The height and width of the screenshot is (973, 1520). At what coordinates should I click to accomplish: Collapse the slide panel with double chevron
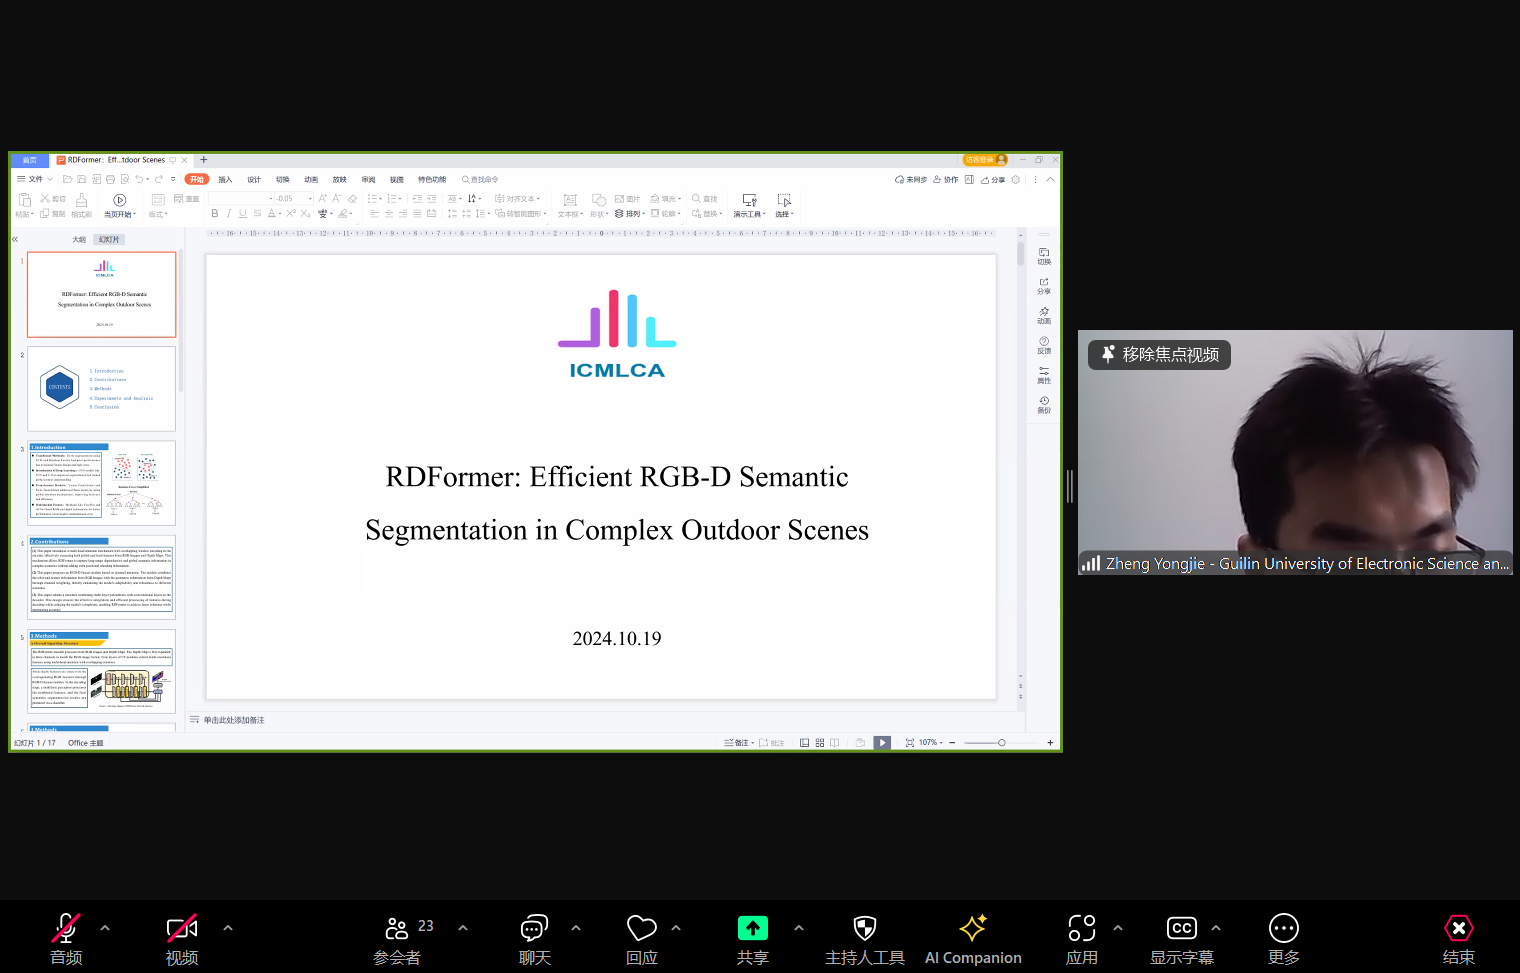[15, 240]
